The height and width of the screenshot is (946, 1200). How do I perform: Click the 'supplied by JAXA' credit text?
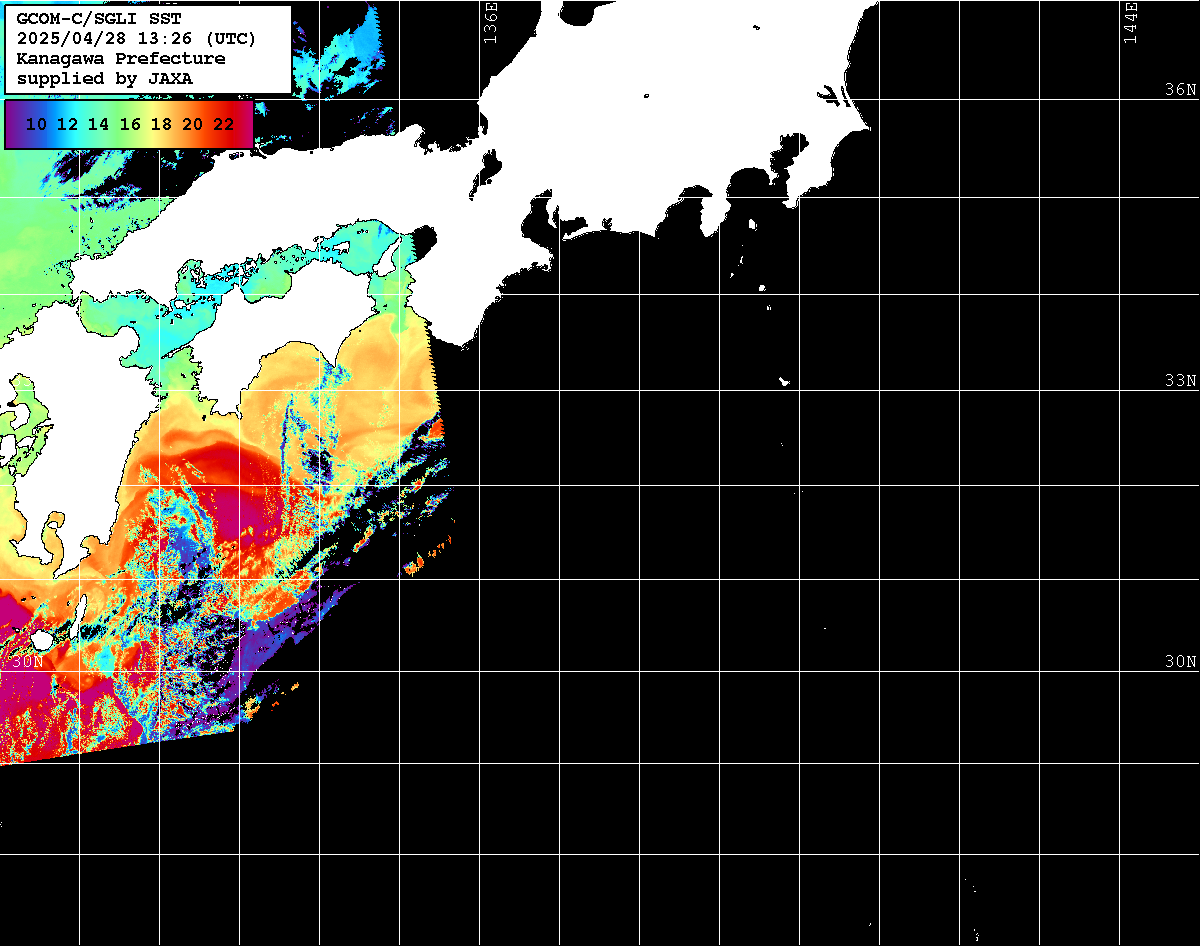coord(105,78)
